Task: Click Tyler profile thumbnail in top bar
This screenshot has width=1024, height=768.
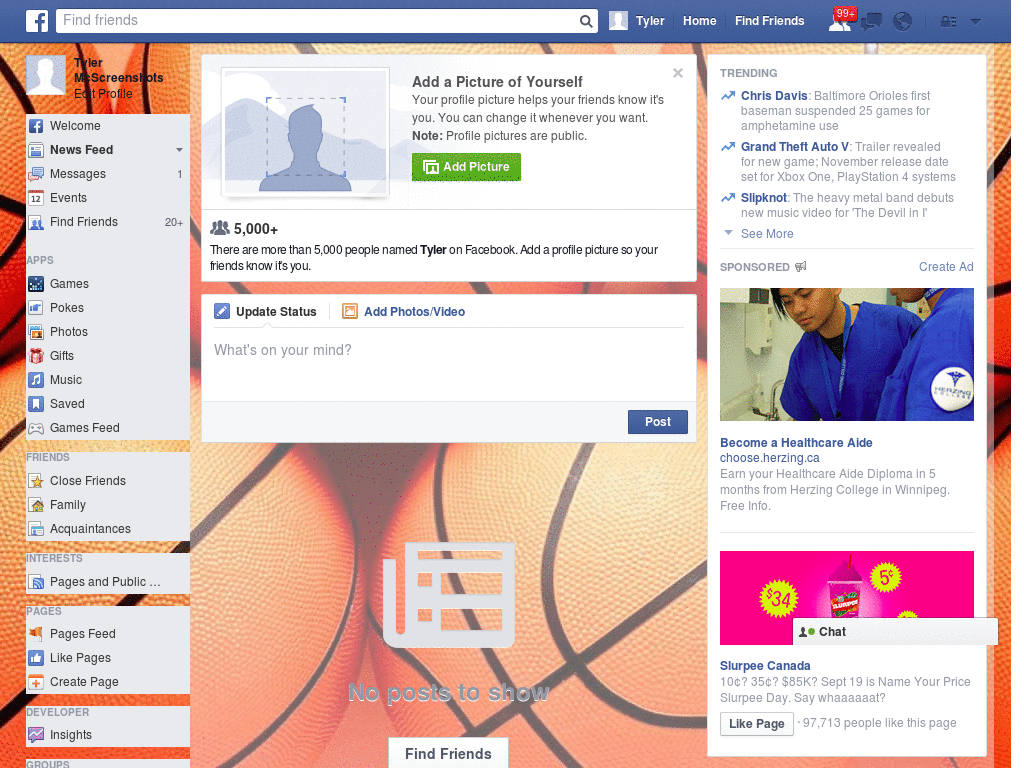Action: (x=618, y=21)
